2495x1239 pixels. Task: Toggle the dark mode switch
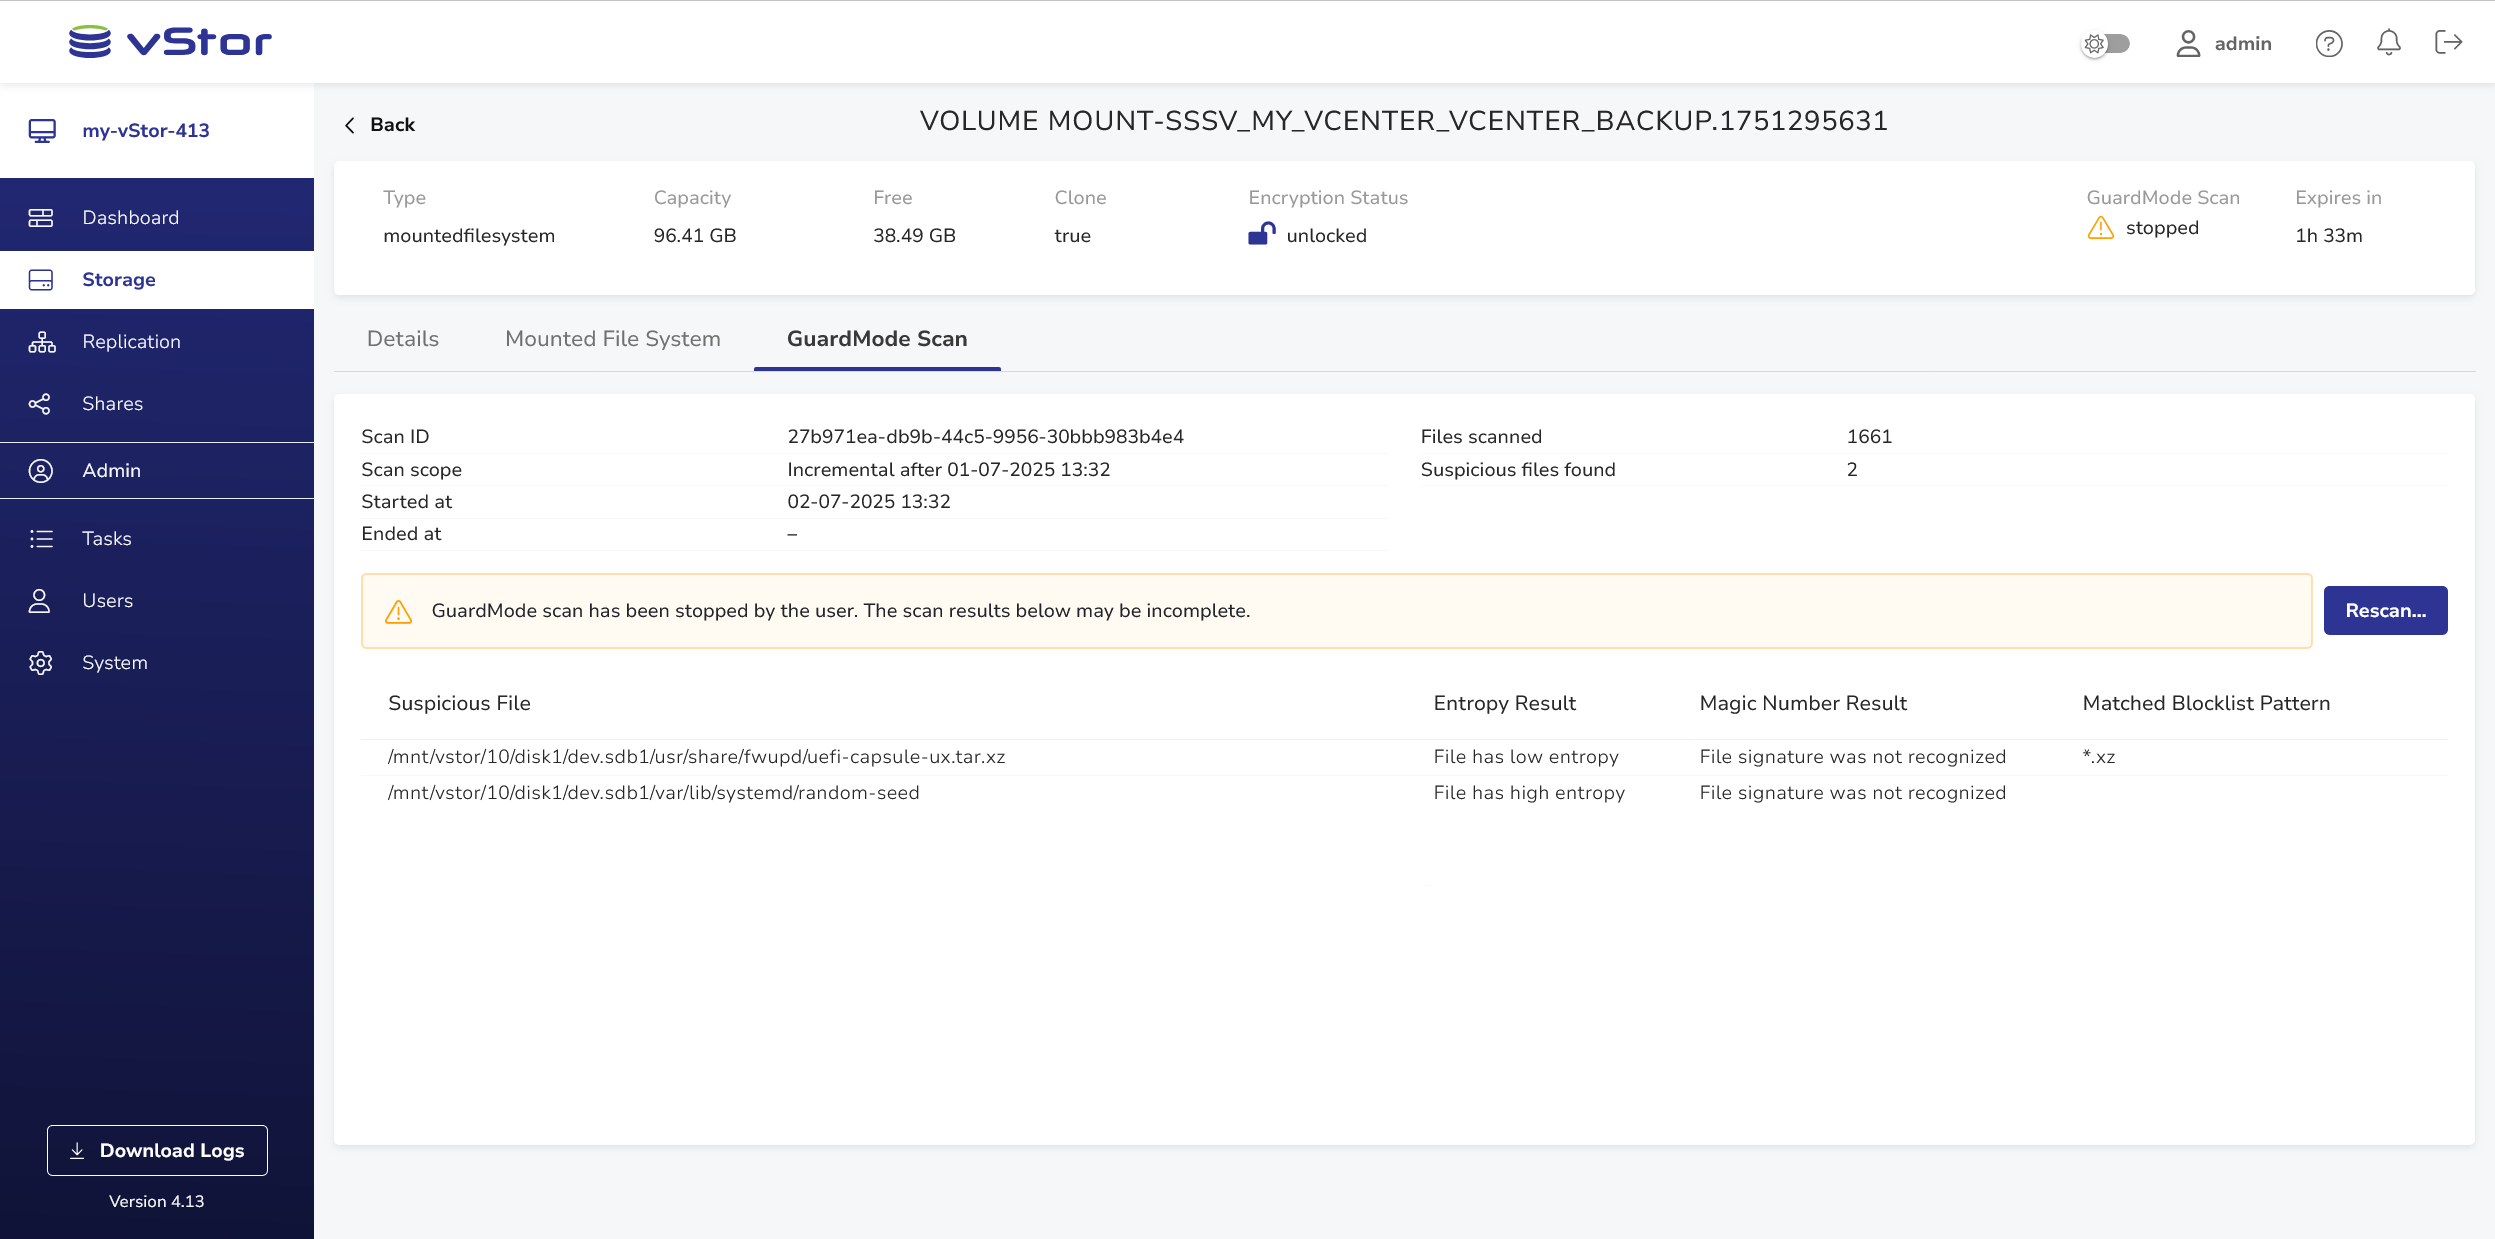(x=2106, y=43)
